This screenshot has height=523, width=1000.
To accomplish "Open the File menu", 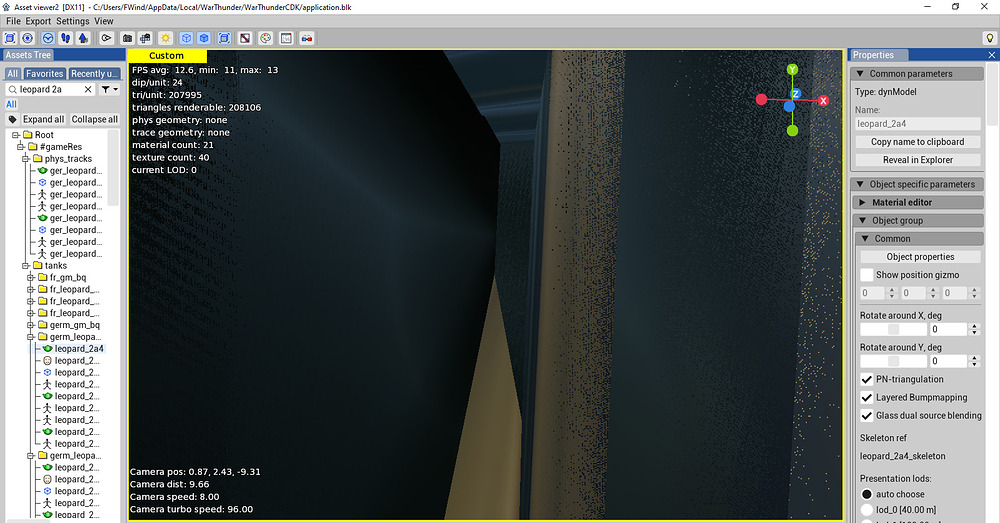I will (13, 21).
